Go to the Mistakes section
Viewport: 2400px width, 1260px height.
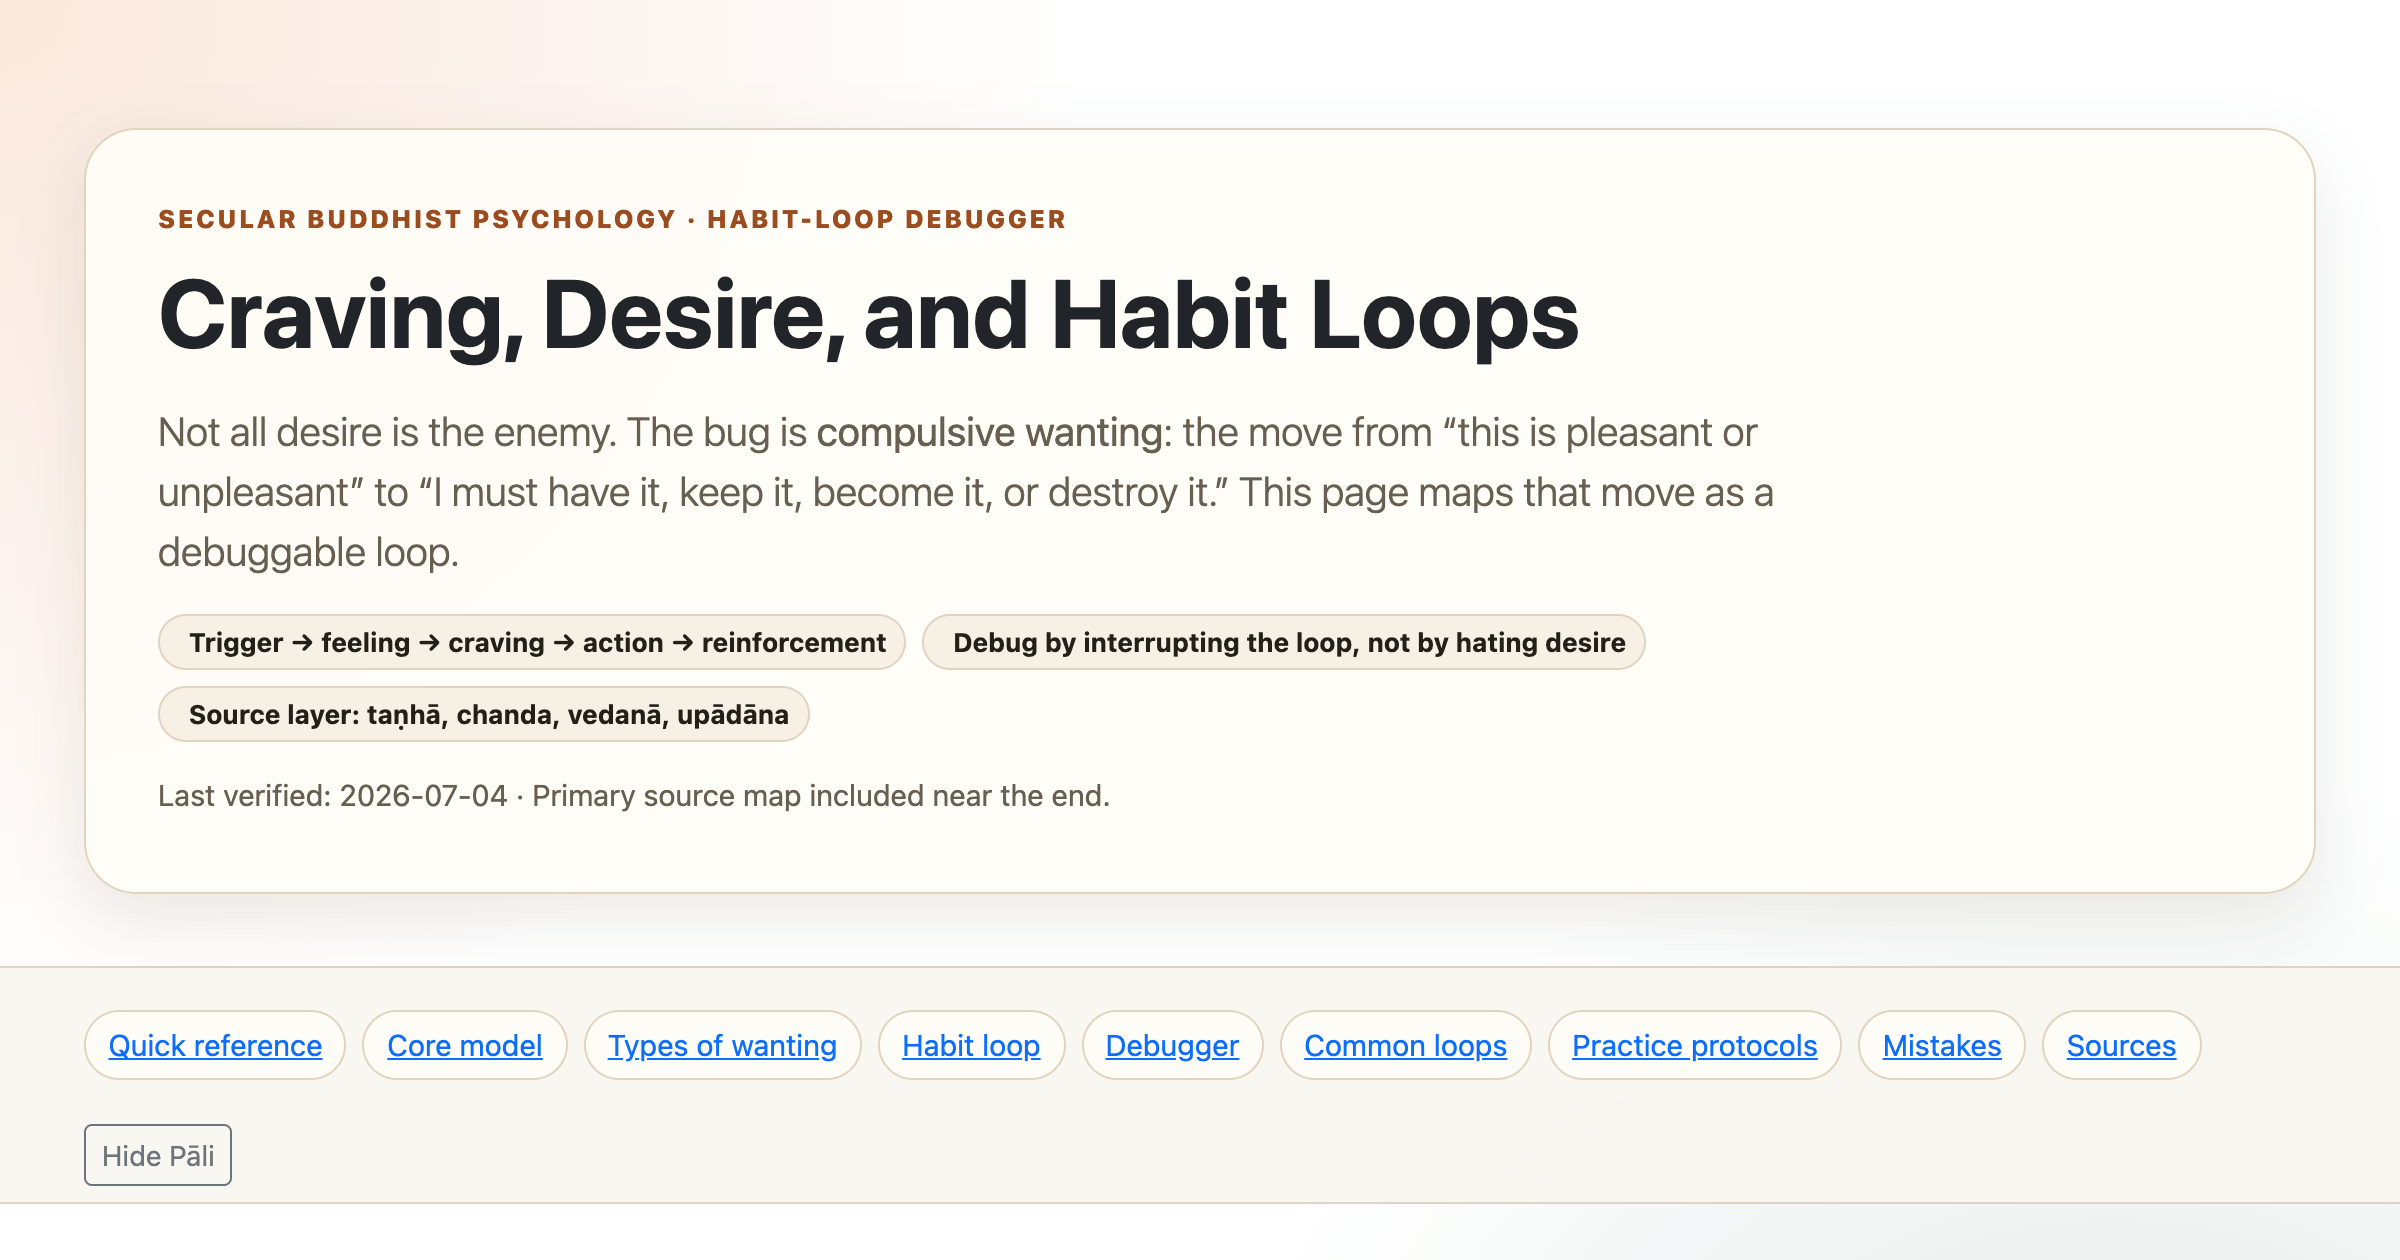(1942, 1045)
